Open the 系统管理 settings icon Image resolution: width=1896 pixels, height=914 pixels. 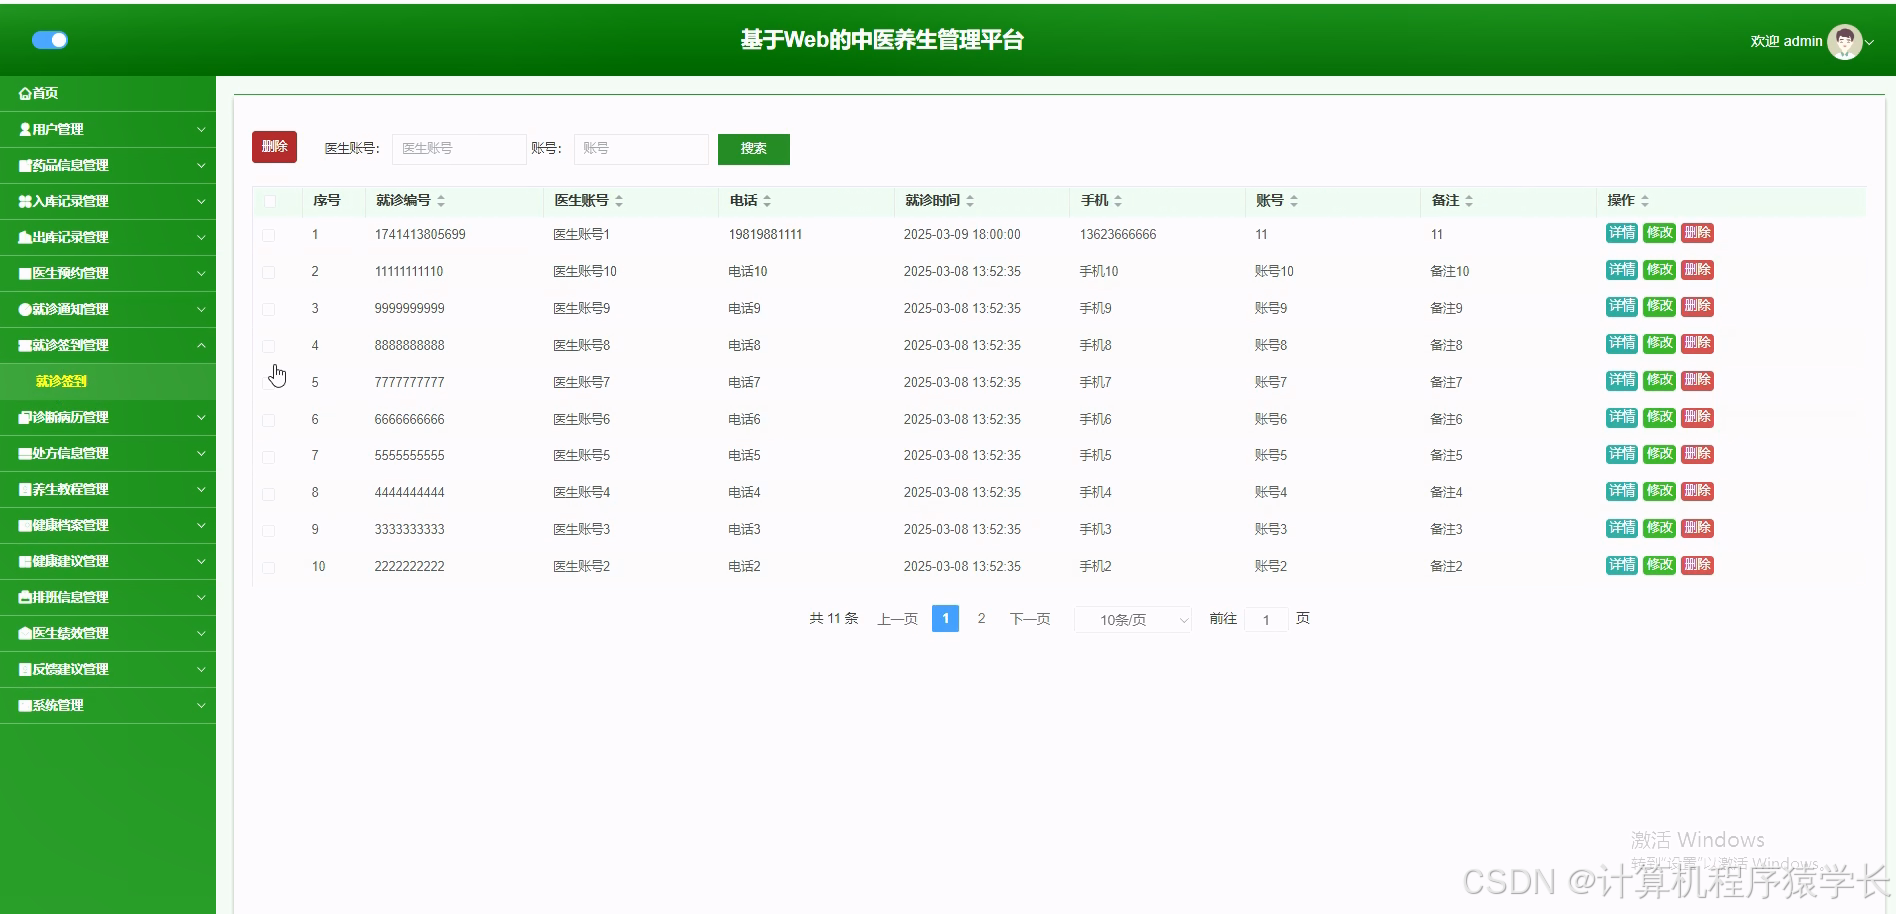(x=24, y=705)
